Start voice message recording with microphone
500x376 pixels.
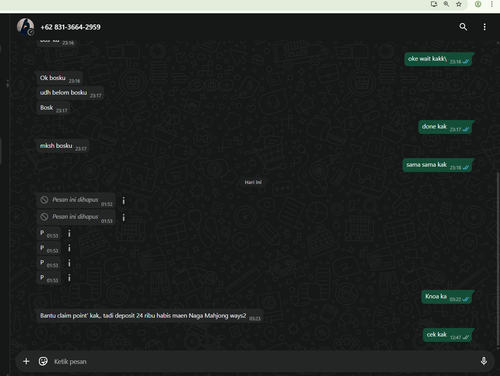(x=484, y=361)
